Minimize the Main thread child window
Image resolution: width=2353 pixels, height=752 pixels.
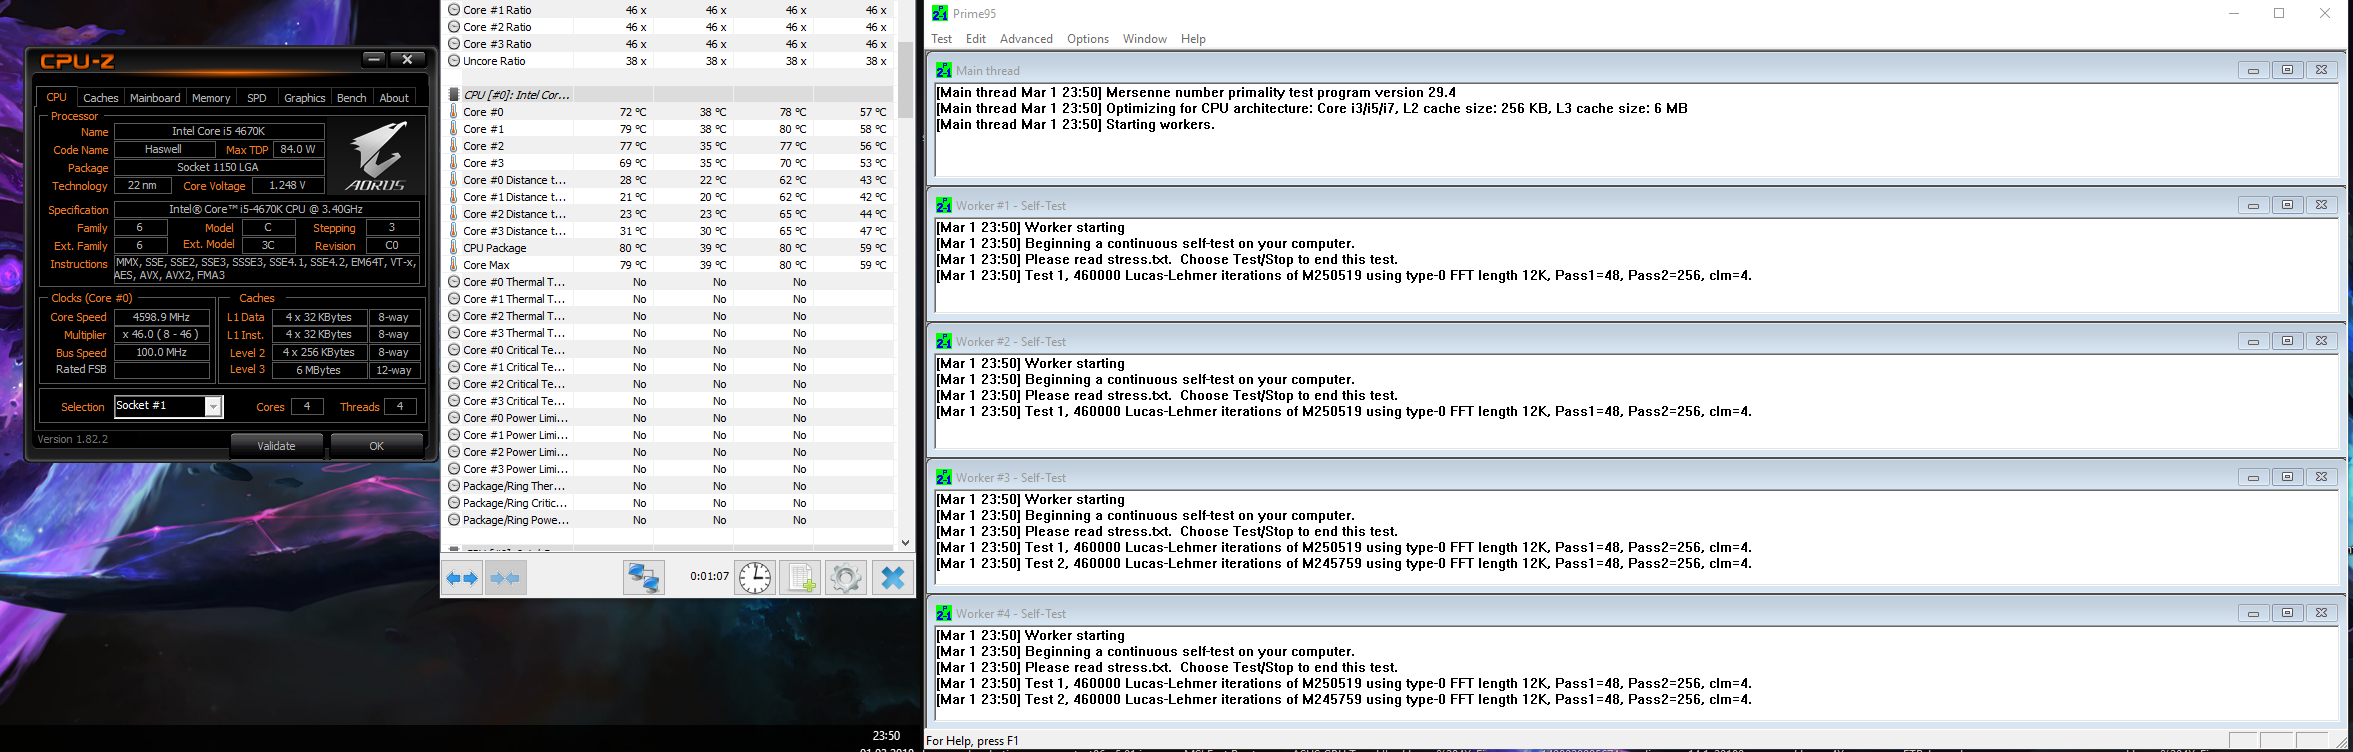point(2253,70)
